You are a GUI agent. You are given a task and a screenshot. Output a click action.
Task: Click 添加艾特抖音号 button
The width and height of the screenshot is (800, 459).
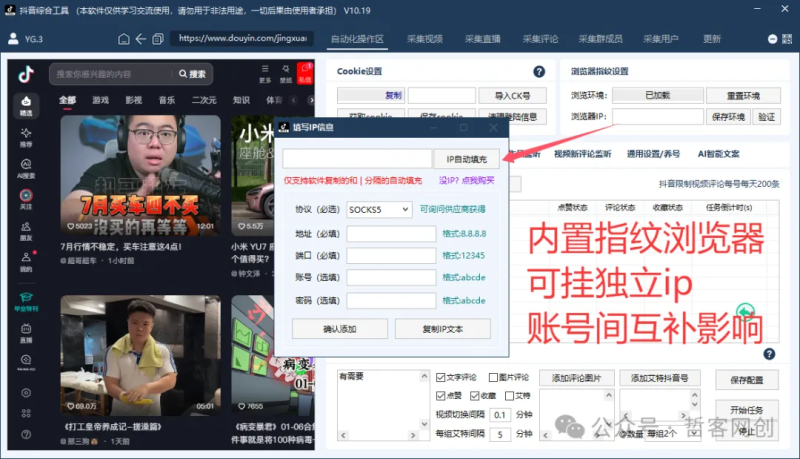660,378
